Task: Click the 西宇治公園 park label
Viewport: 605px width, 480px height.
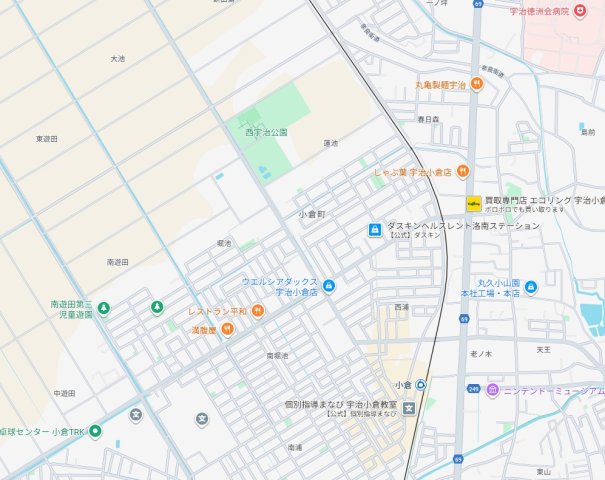Action: pyautogui.click(x=267, y=132)
